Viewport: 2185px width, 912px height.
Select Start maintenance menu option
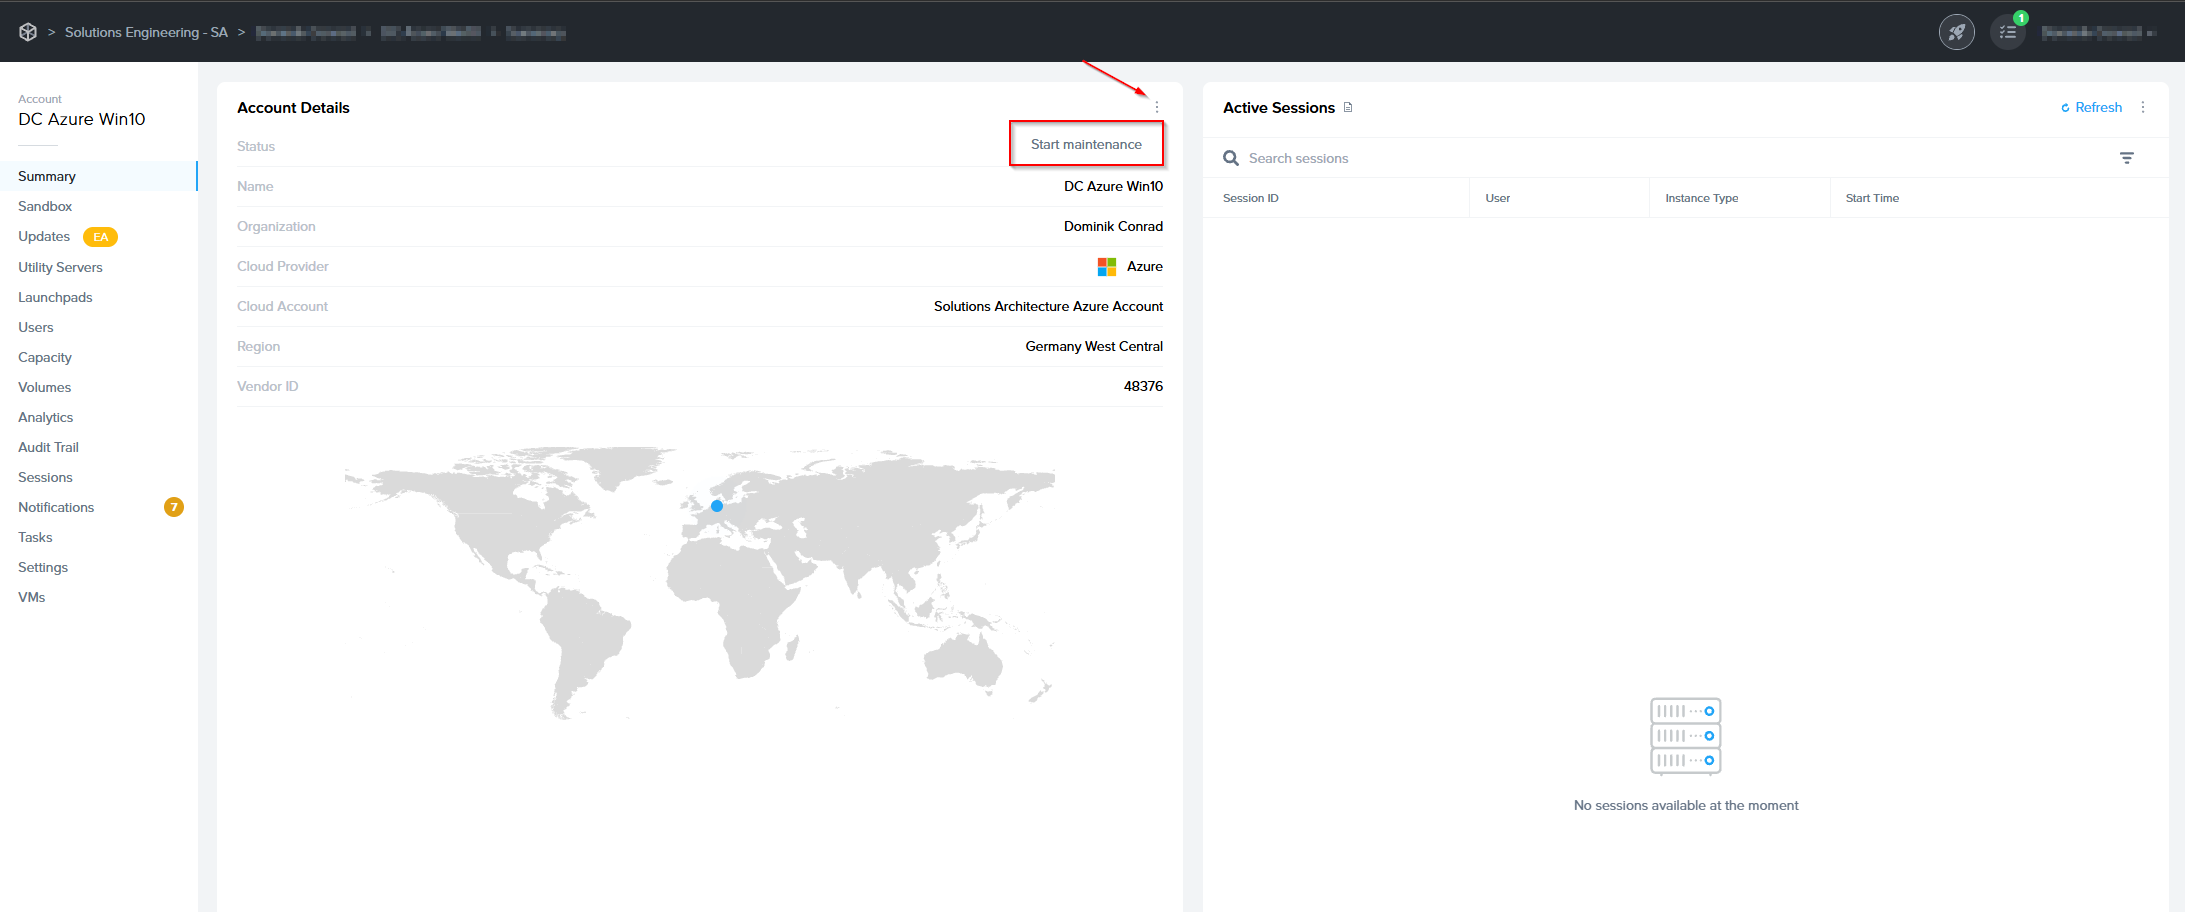coord(1086,144)
